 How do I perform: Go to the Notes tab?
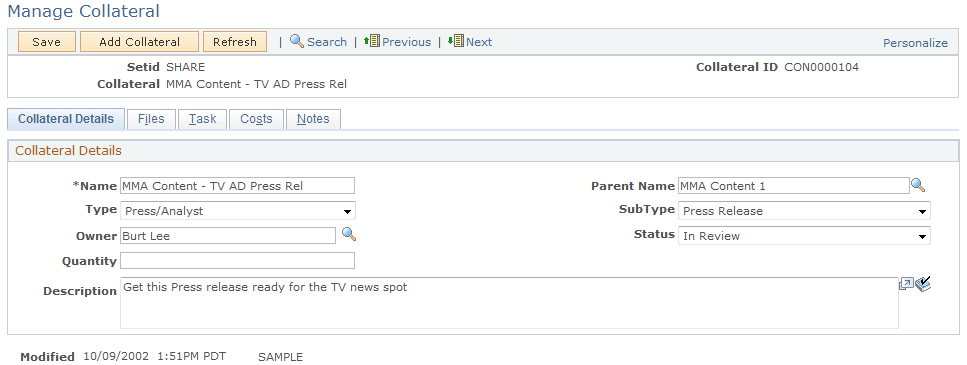313,119
